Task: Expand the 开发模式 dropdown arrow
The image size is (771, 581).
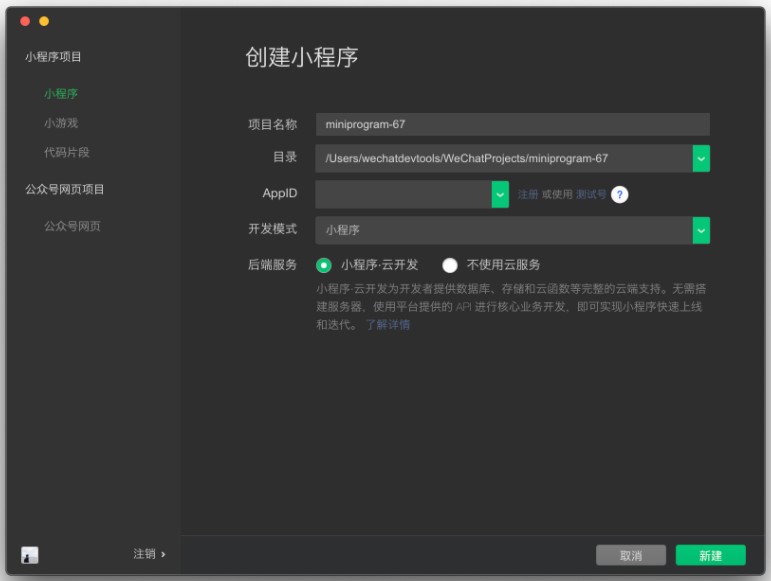Action: tap(701, 230)
